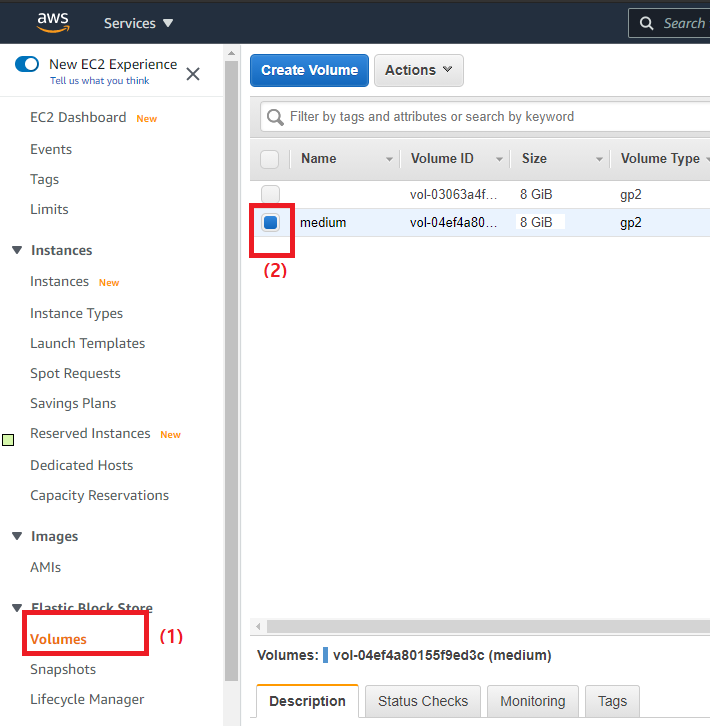Open the Tell us what you think link
710x726 pixels.
[x=100, y=81]
